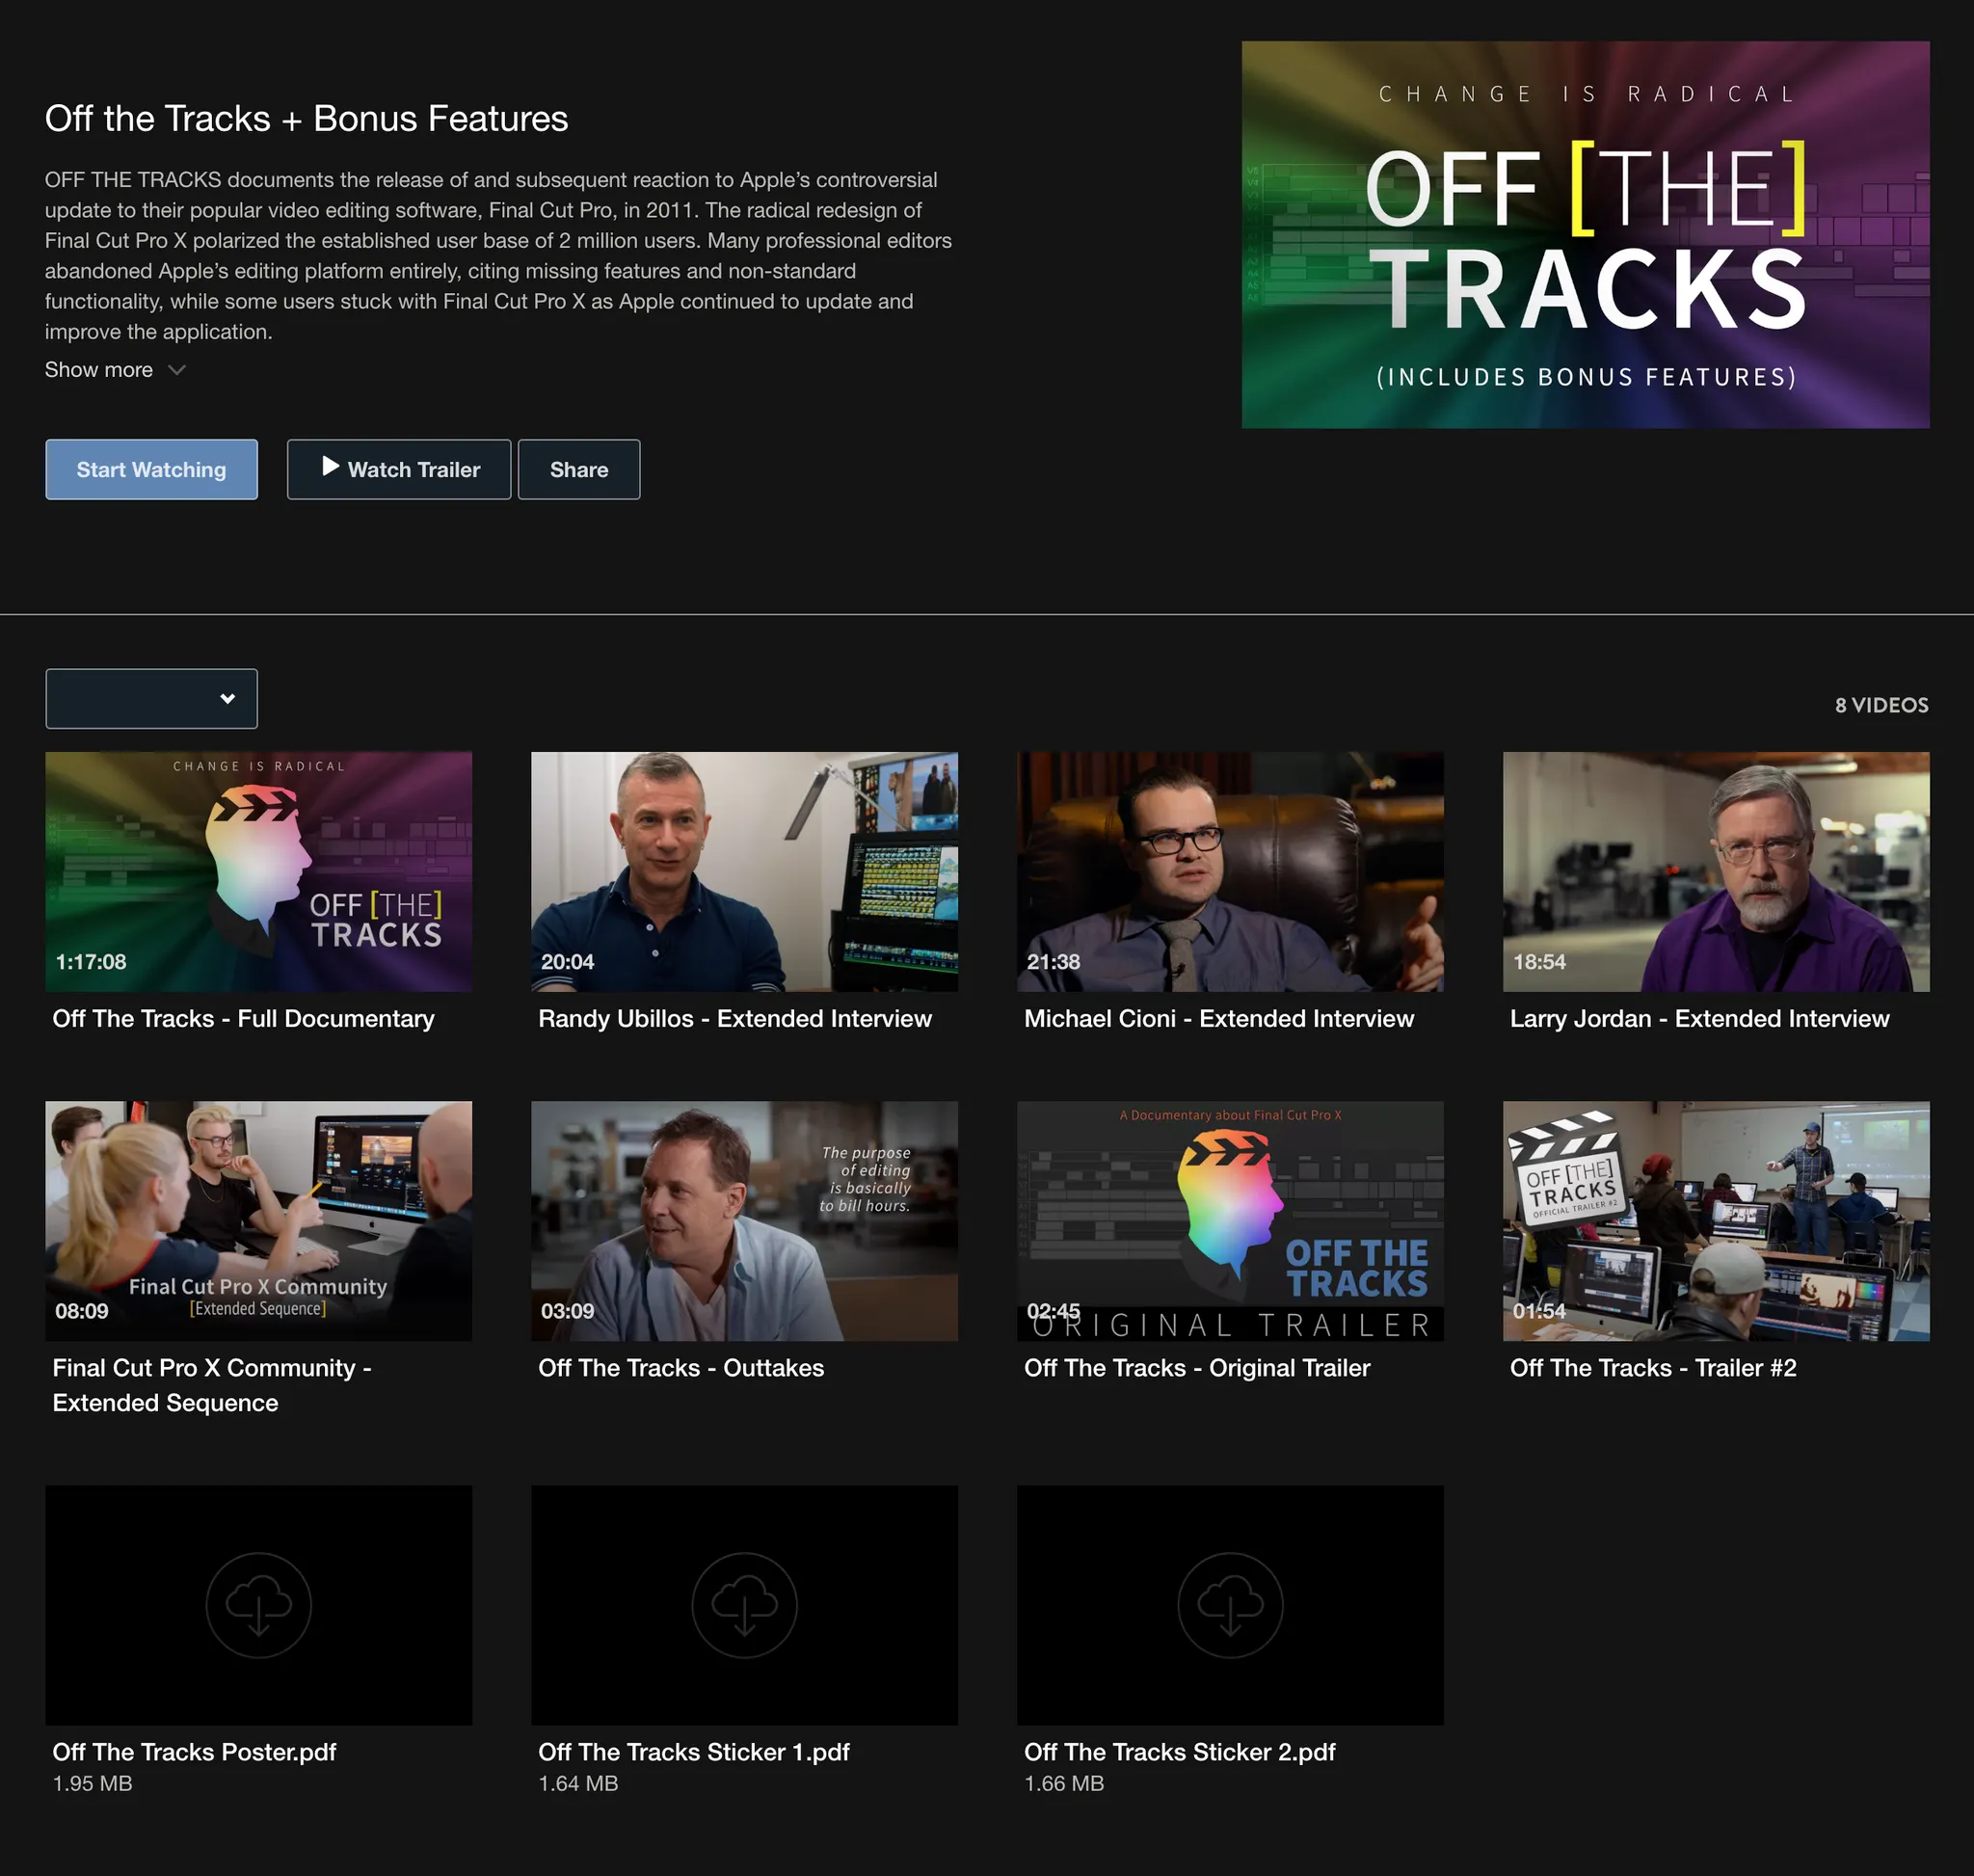Open Michael Cioni Extended Interview thumbnail
The width and height of the screenshot is (1974, 1876).
tap(1230, 871)
